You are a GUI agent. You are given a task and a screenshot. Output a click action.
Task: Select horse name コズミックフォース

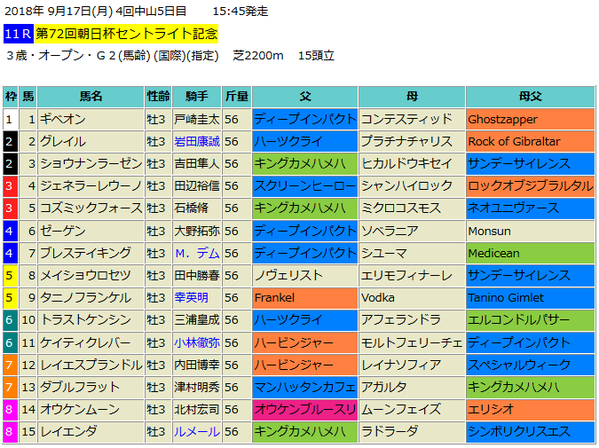pos(91,208)
